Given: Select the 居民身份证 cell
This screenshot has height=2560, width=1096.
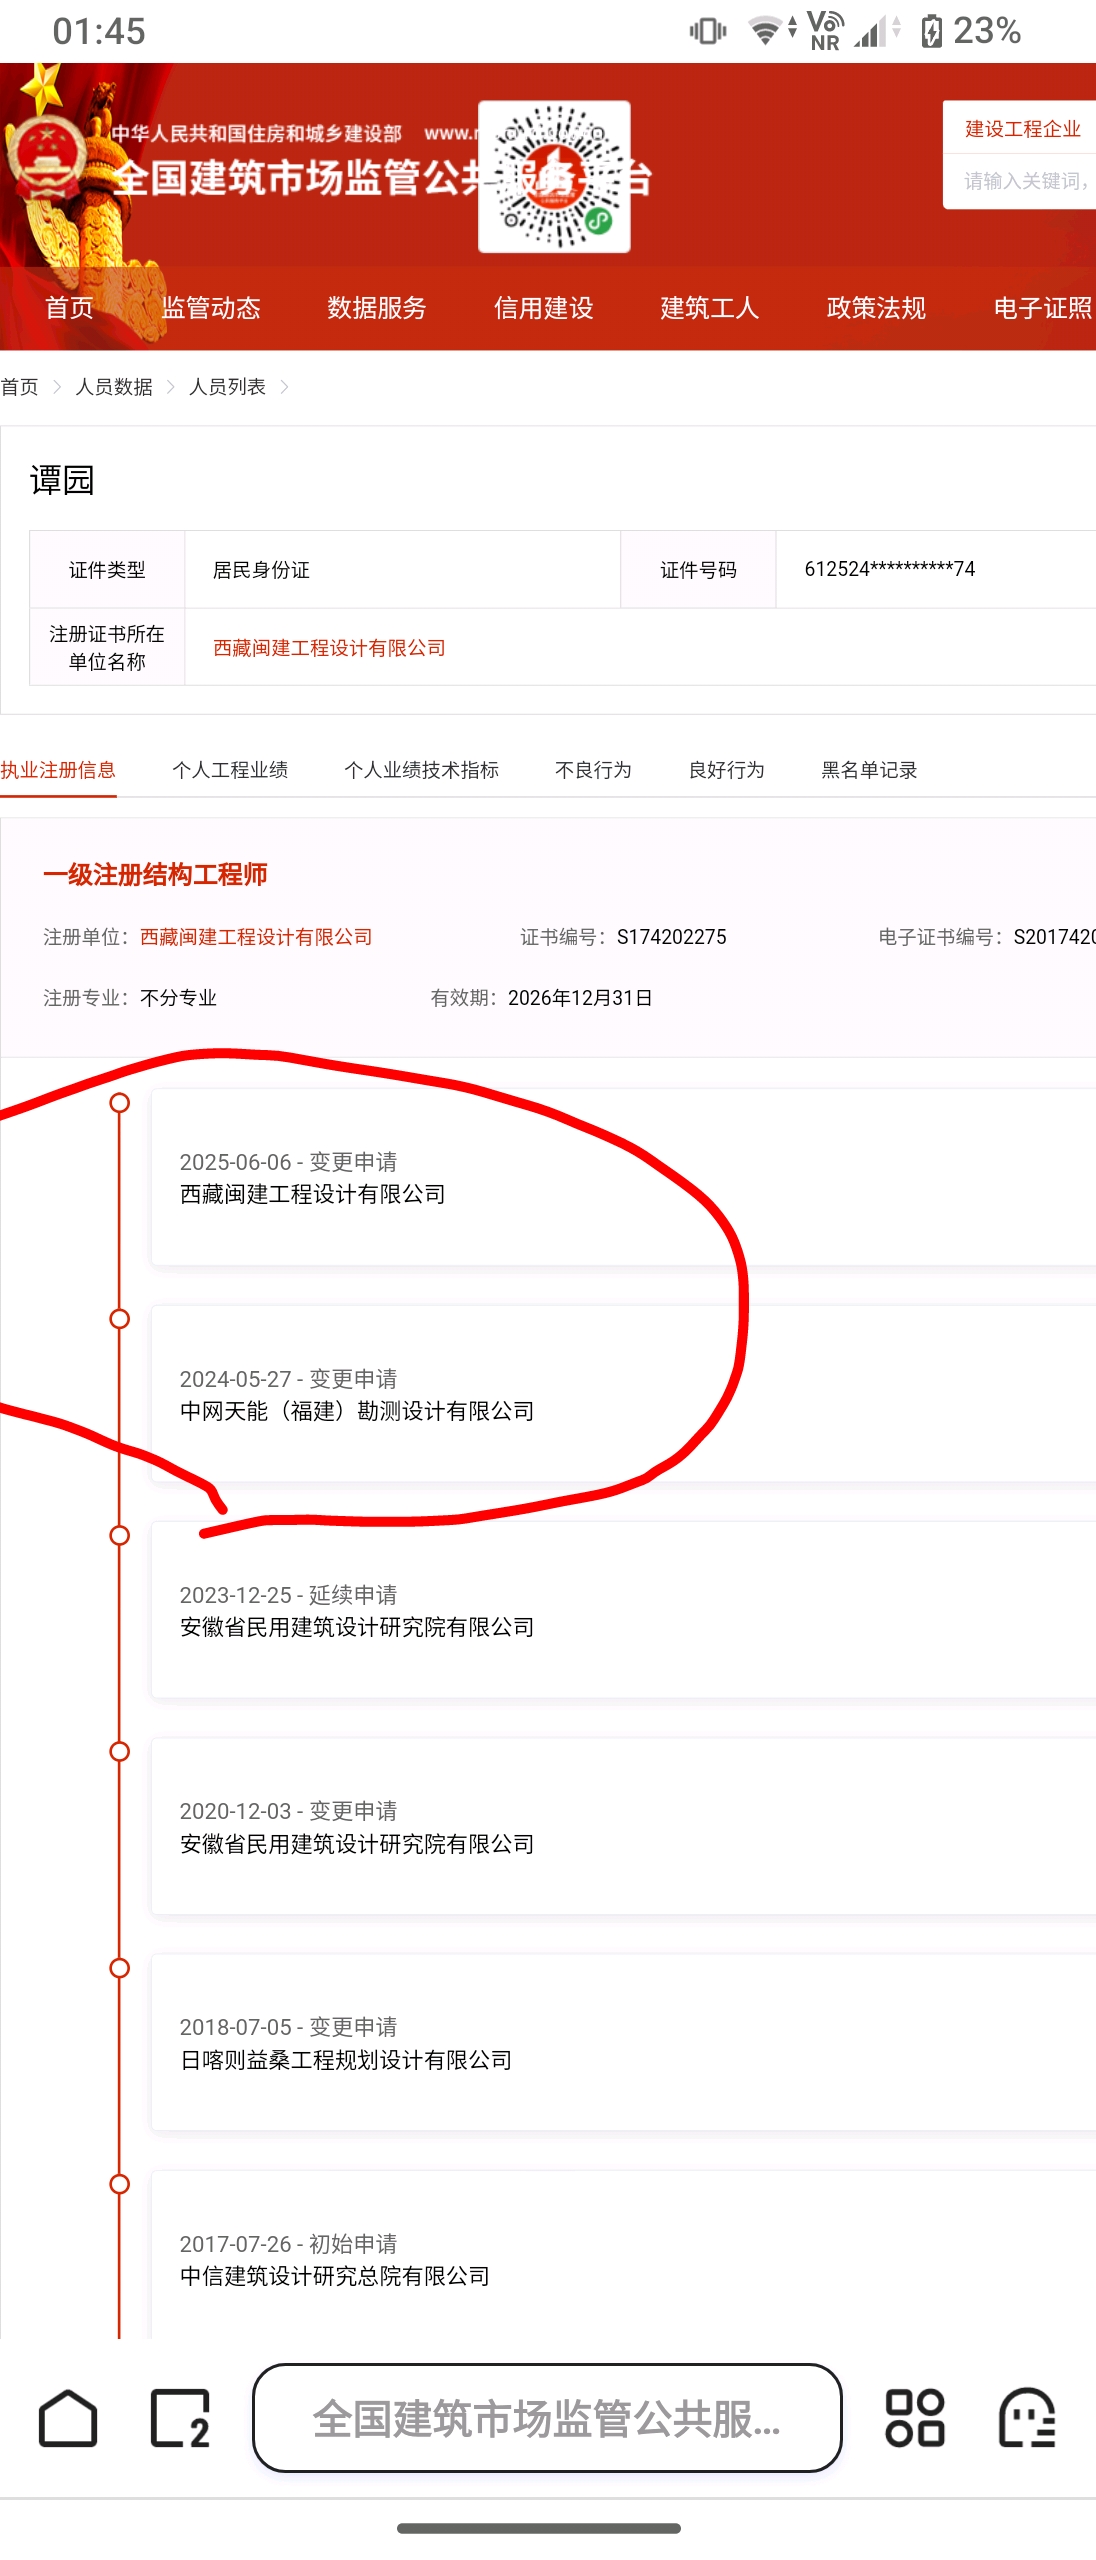Looking at the screenshot, I should 402,569.
